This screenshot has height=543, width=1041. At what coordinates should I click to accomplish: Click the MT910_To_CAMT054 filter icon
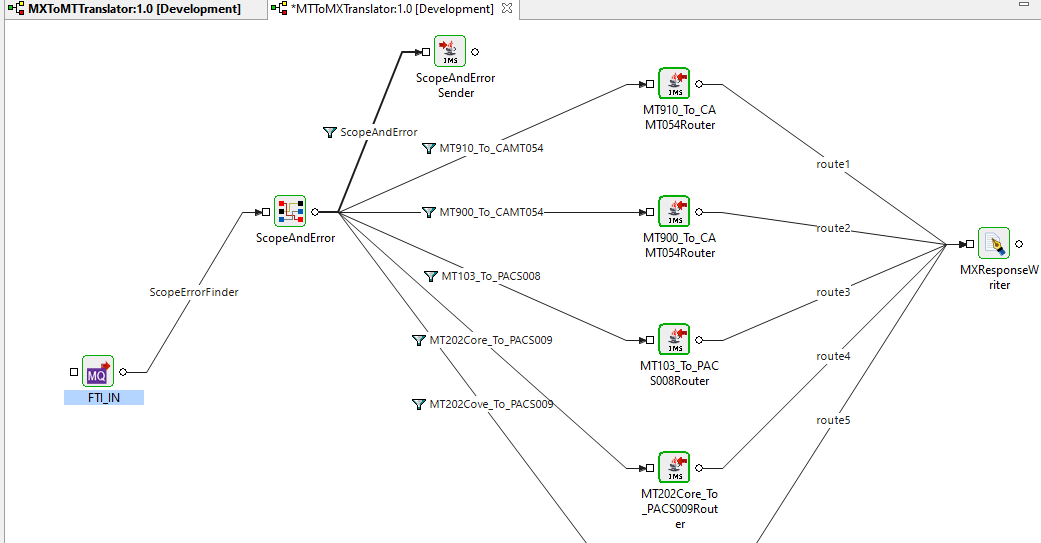(x=429, y=148)
